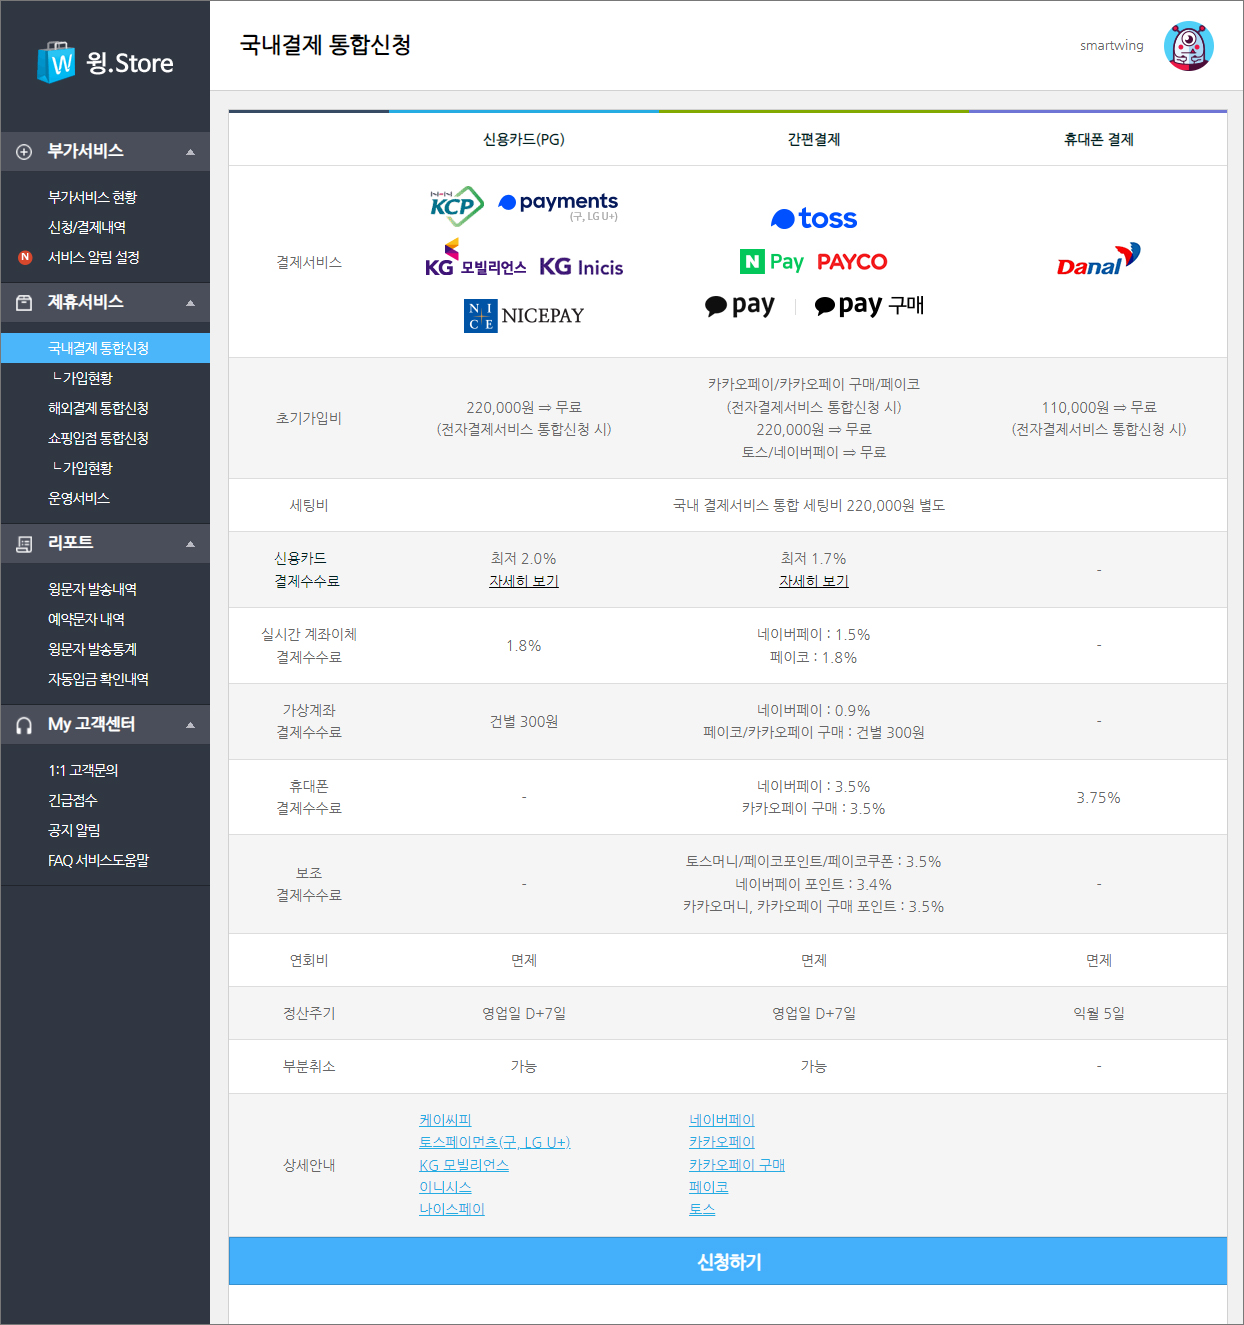Screen dimensions: 1244x1325
Task: Select 국내결제 통합신청 in the sidebar
Action: tap(105, 348)
